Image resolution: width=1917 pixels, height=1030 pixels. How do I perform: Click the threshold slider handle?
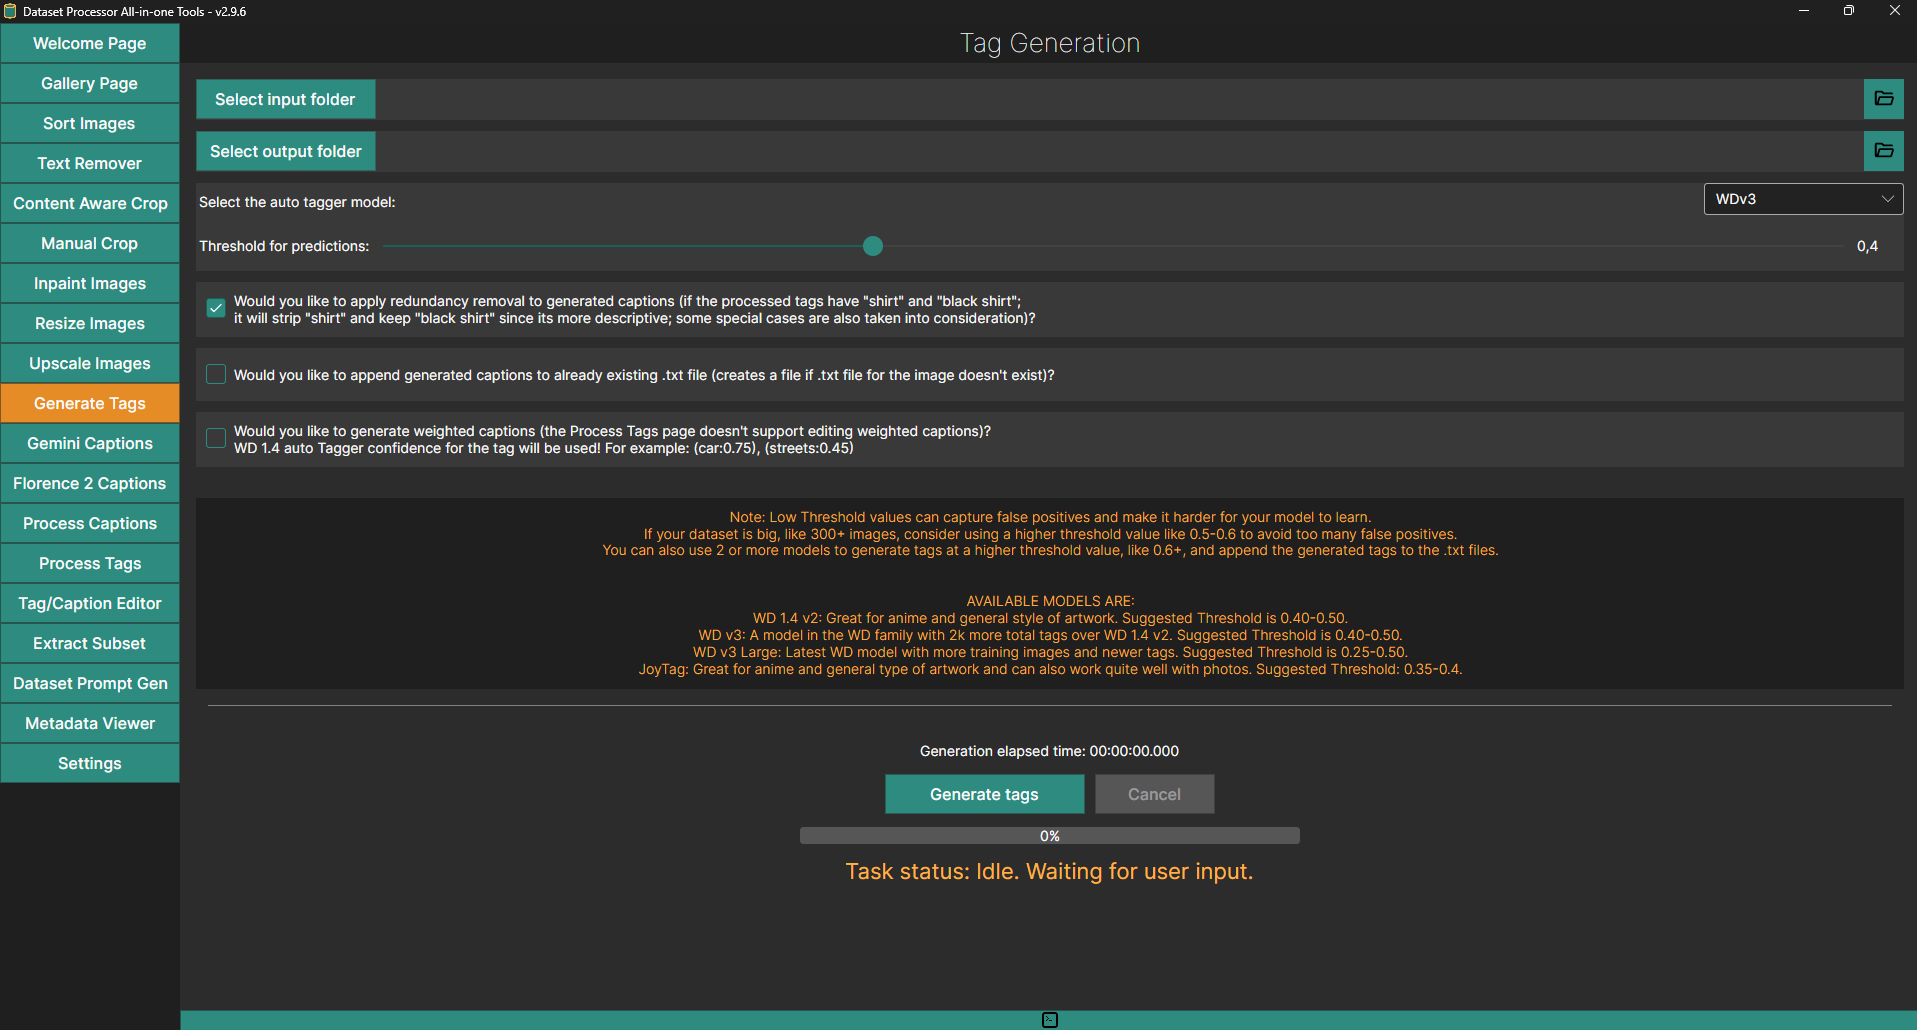tap(873, 246)
